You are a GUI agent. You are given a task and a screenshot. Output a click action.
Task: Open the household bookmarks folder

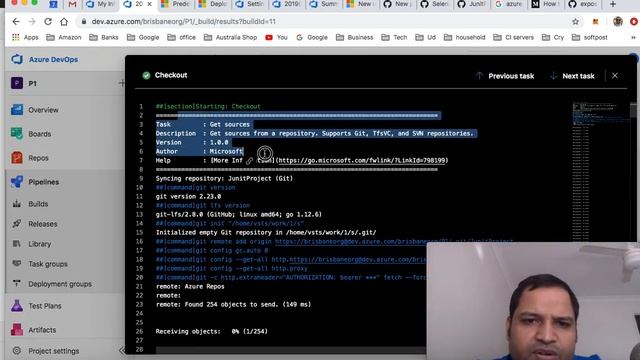(x=464, y=37)
